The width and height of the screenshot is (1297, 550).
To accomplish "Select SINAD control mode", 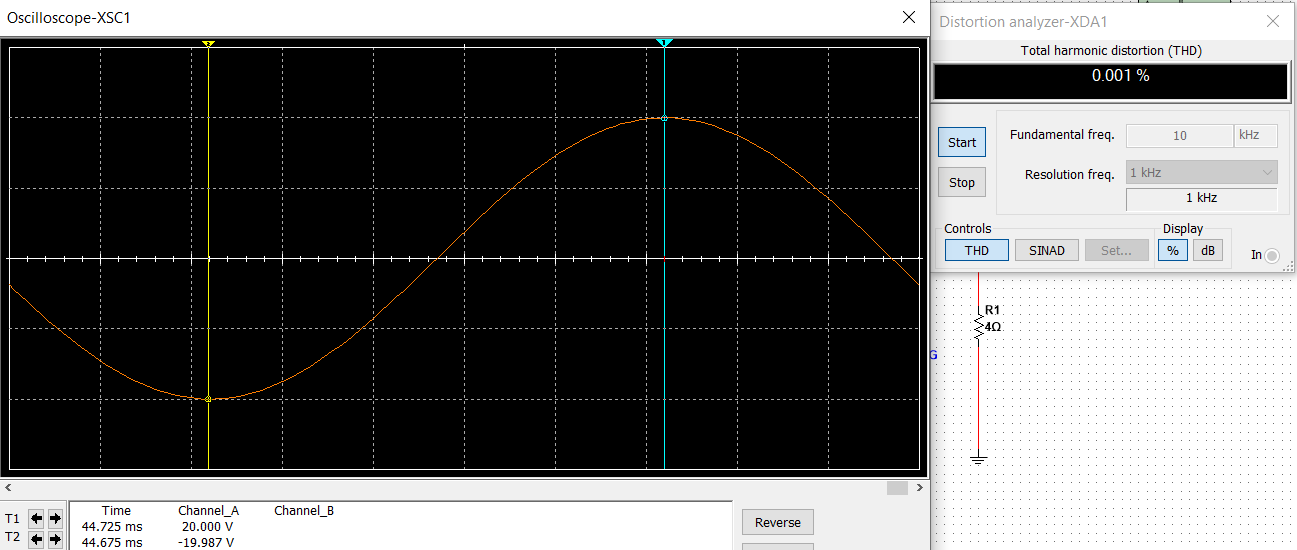I will click(1047, 250).
